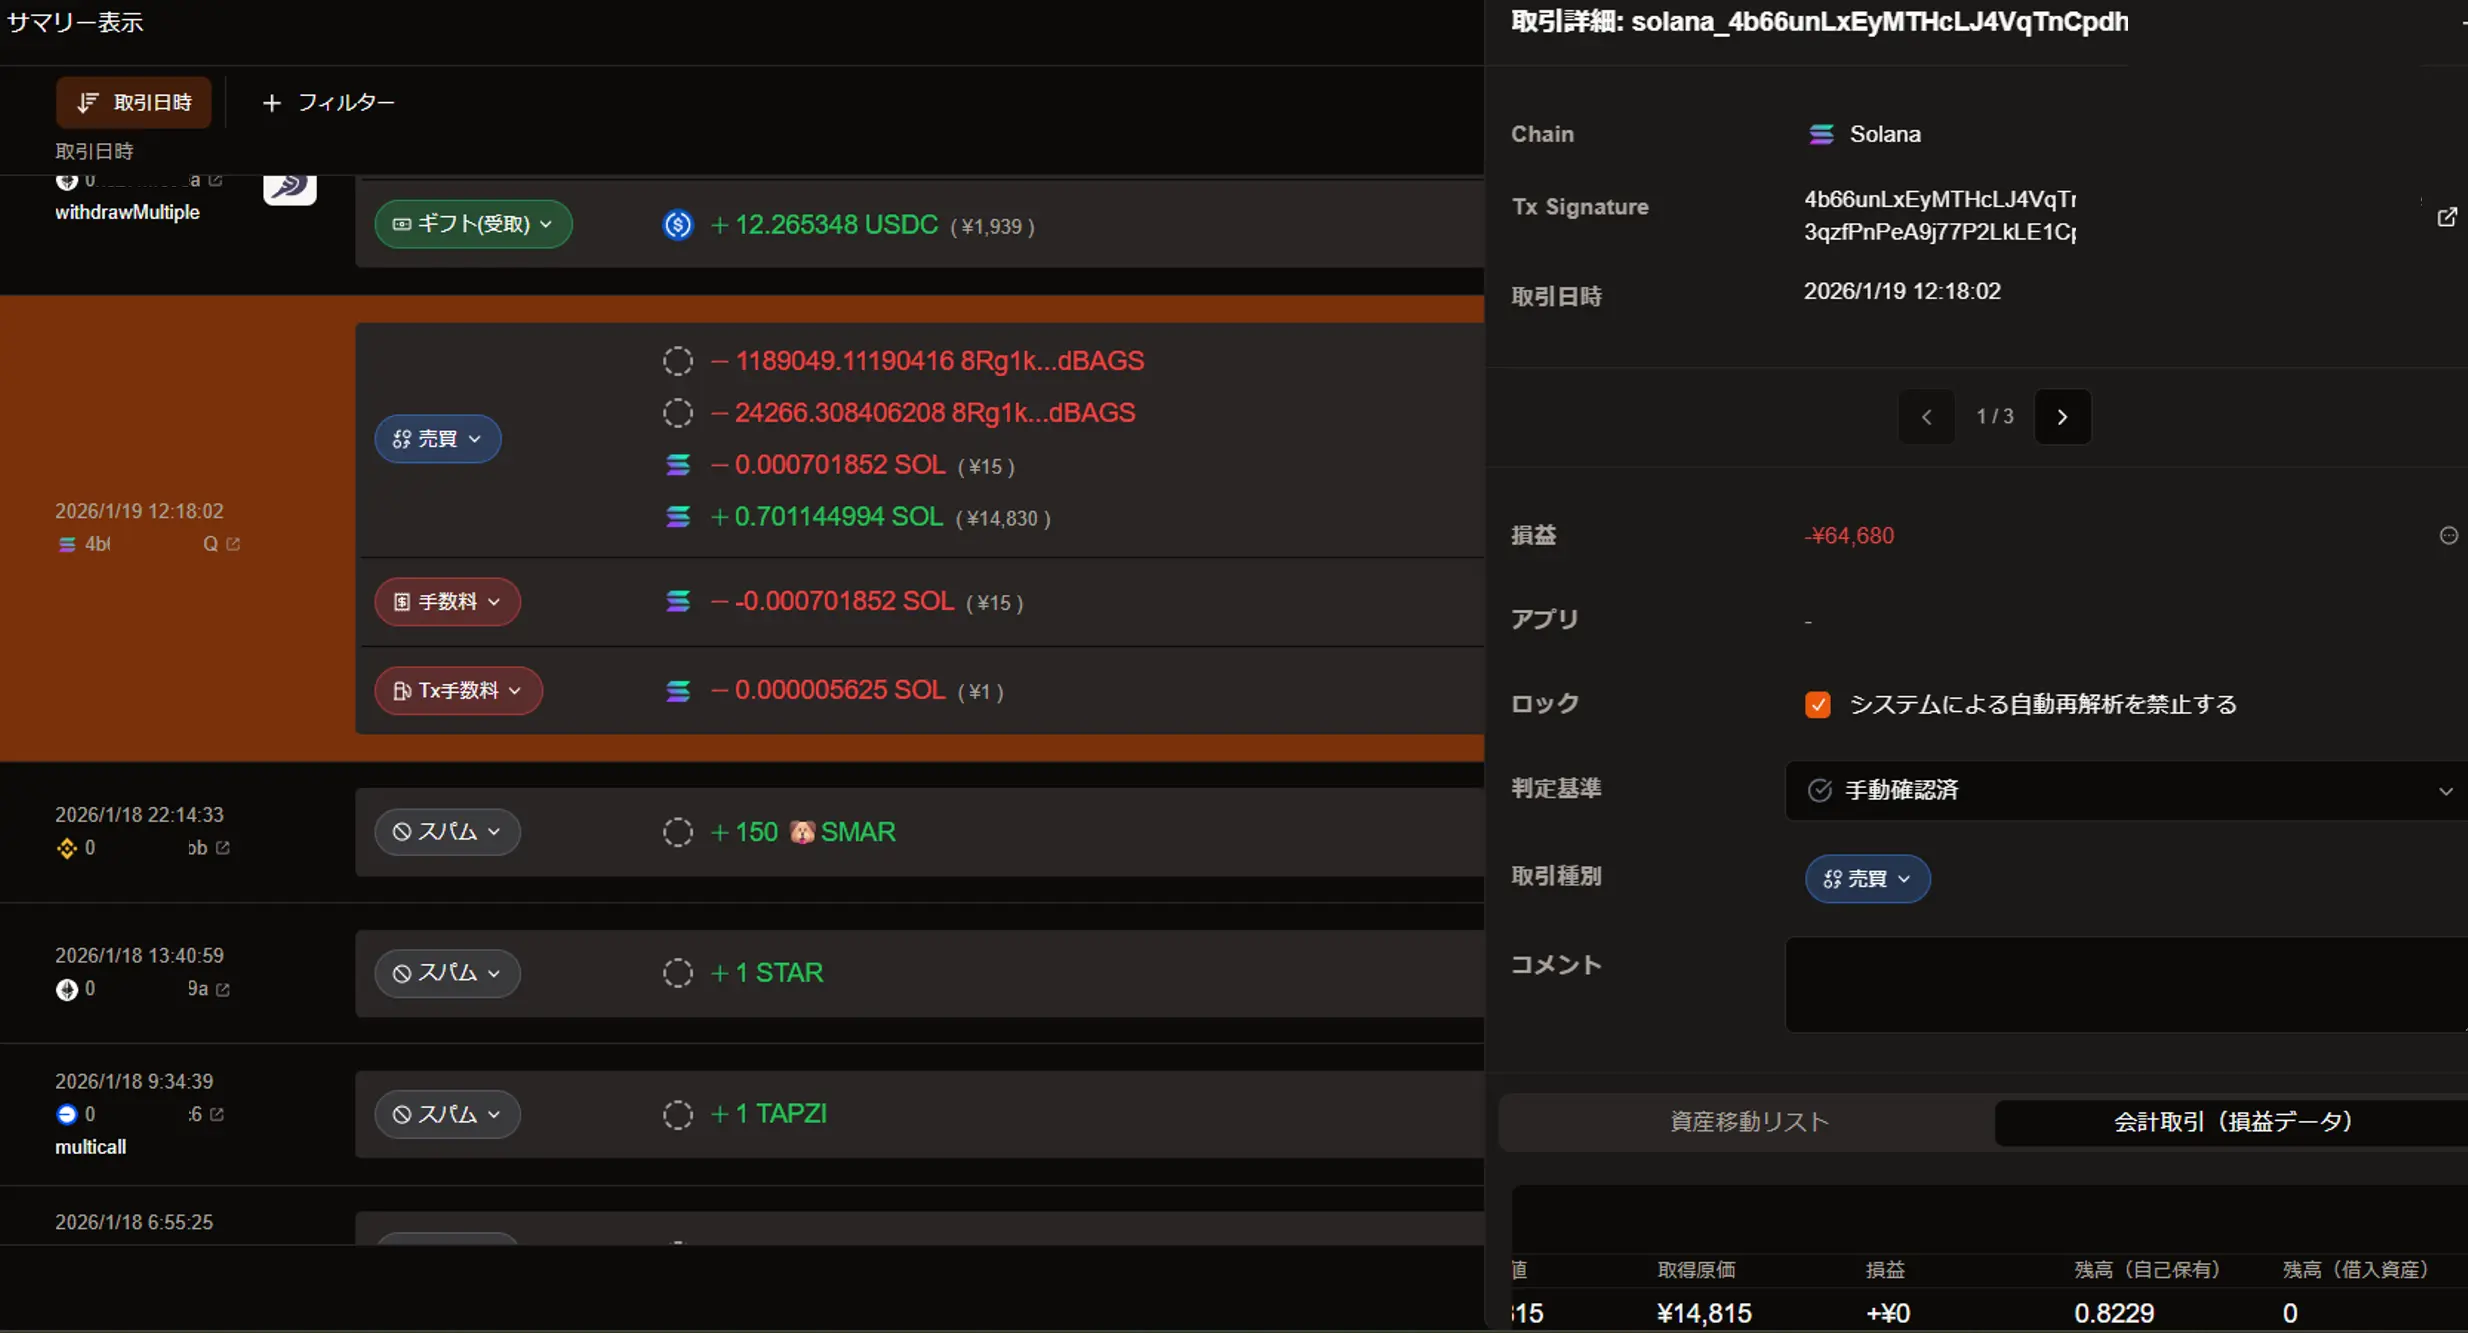
Task: Open external link for 2026/1/19 12:18:02 transaction
Action: point(233,544)
